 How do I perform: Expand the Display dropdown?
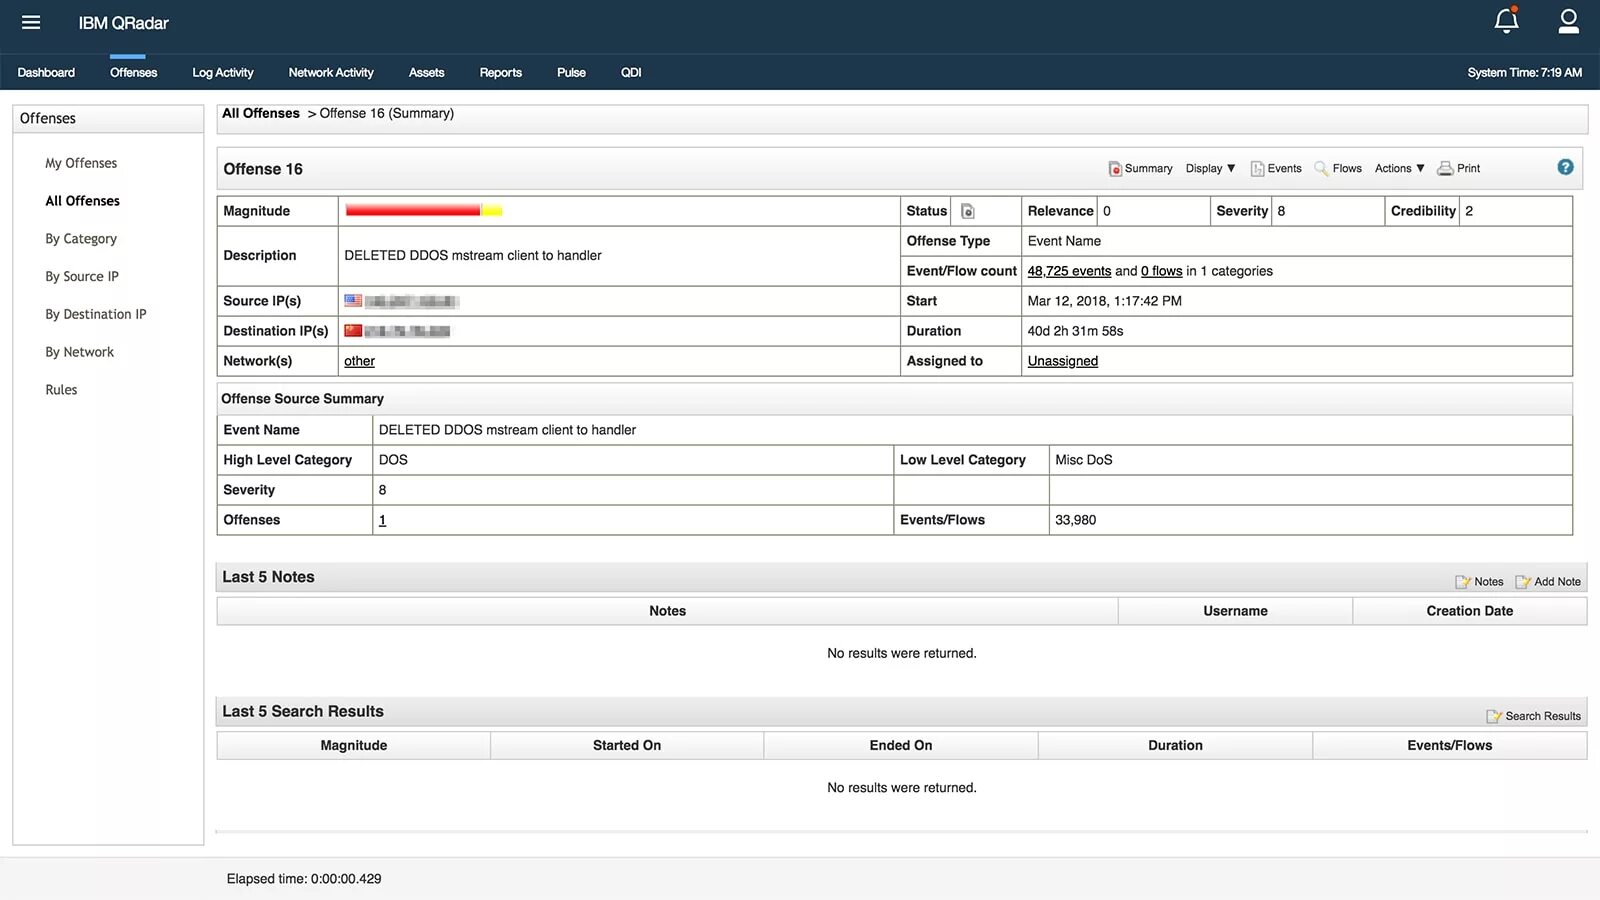[x=1210, y=168]
